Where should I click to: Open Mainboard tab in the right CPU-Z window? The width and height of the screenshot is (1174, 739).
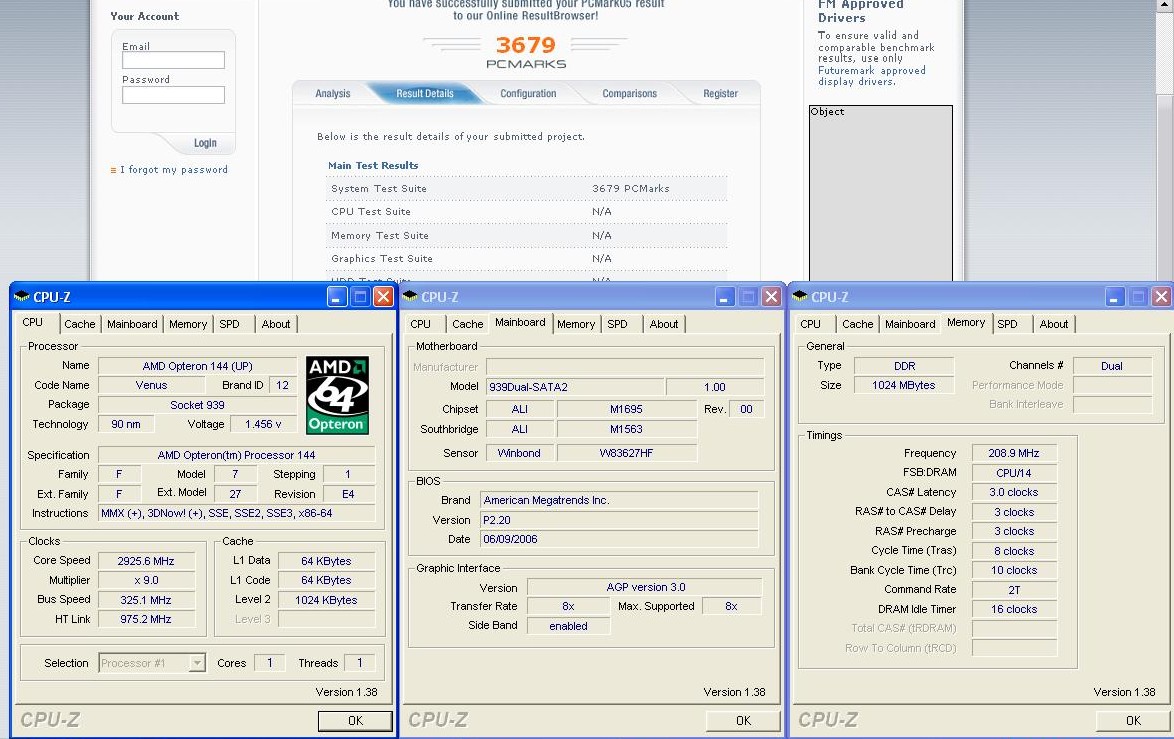coord(910,324)
